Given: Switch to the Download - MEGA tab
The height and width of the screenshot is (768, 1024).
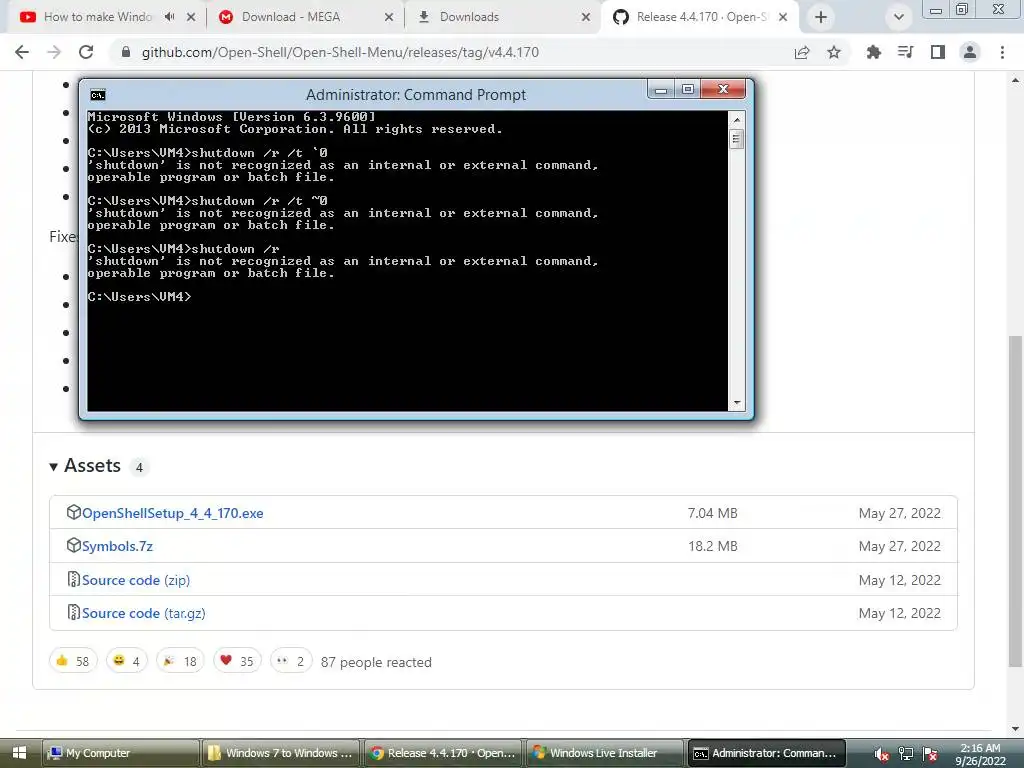Looking at the screenshot, I should pyautogui.click(x=291, y=17).
